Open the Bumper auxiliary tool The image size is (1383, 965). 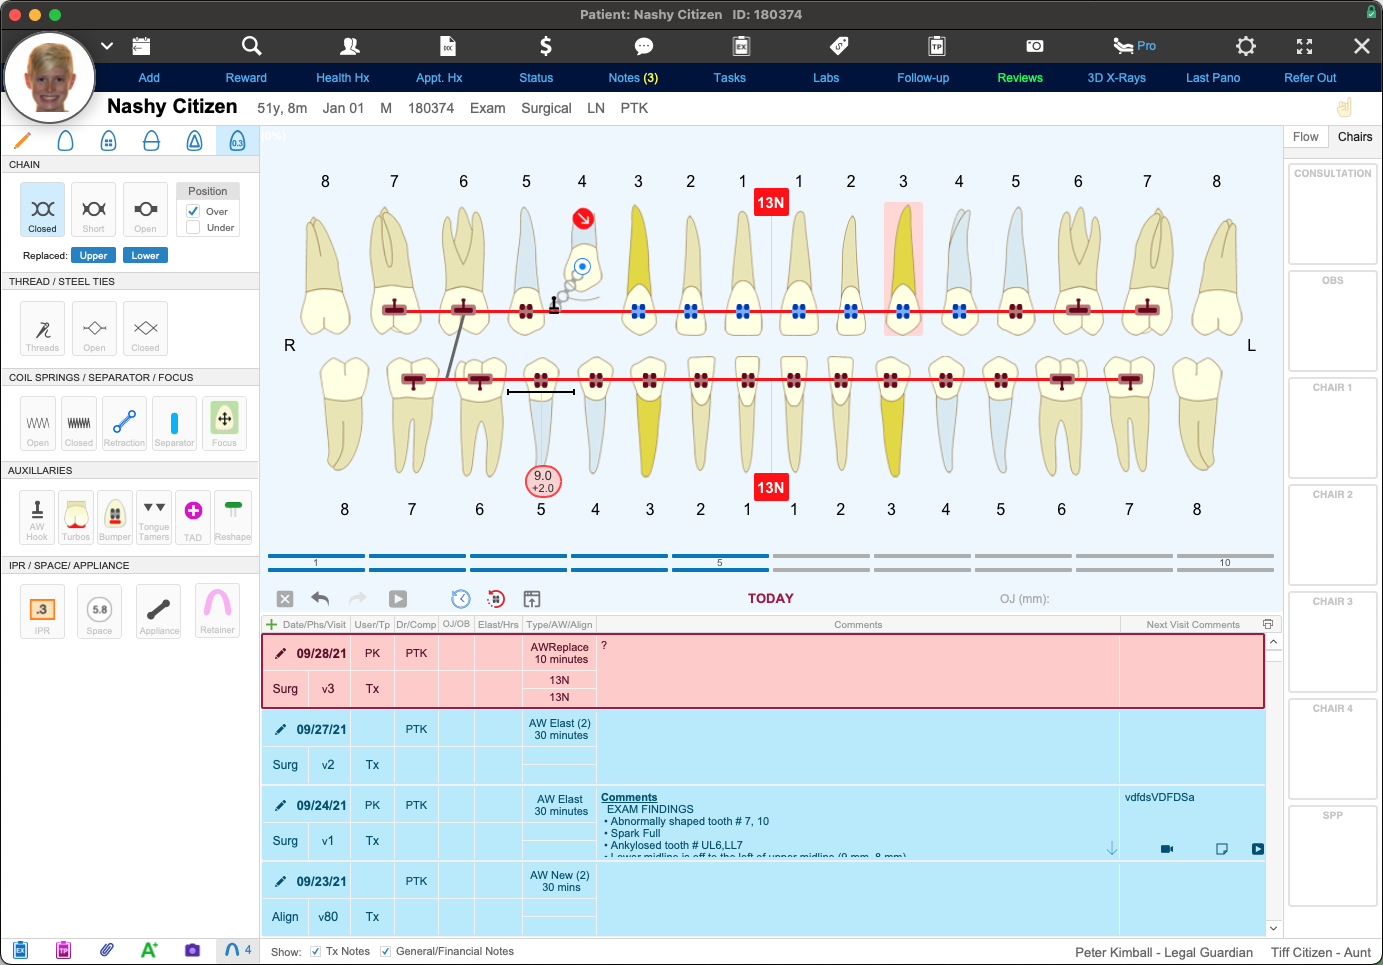pyautogui.click(x=115, y=517)
